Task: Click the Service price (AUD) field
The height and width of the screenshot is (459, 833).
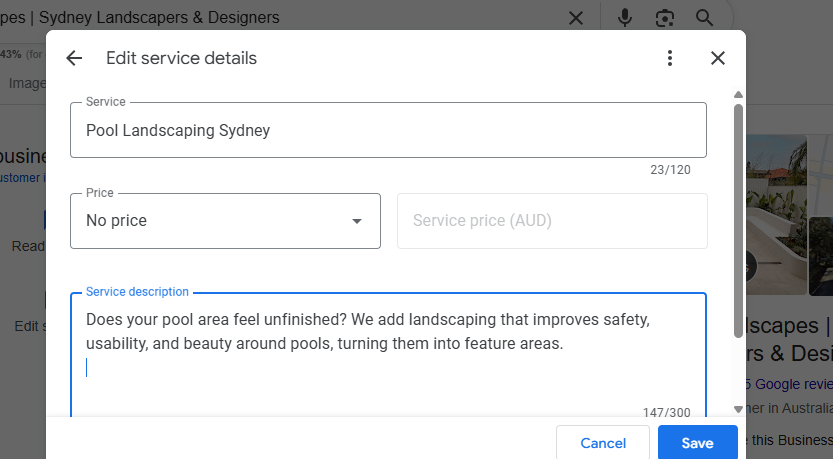Action: pyautogui.click(x=552, y=220)
